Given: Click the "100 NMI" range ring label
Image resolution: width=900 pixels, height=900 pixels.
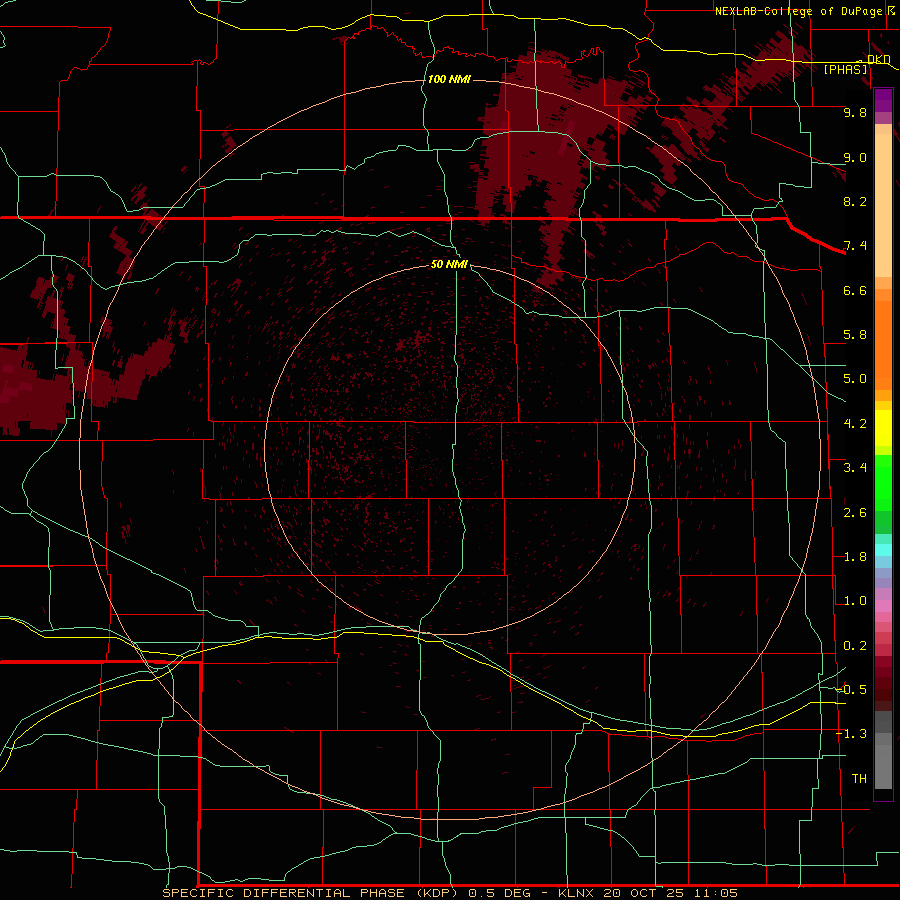Looking at the screenshot, I should [449, 79].
